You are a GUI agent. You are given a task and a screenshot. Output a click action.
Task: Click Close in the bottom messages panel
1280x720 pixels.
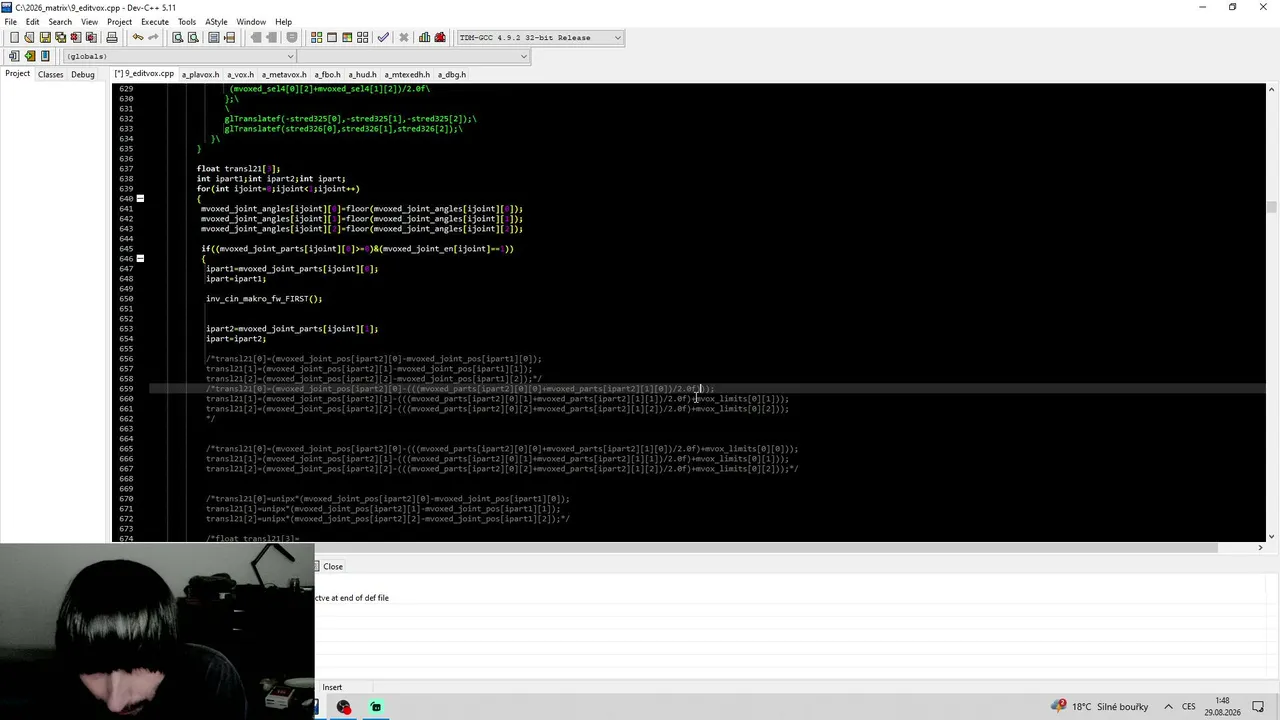click(x=333, y=567)
